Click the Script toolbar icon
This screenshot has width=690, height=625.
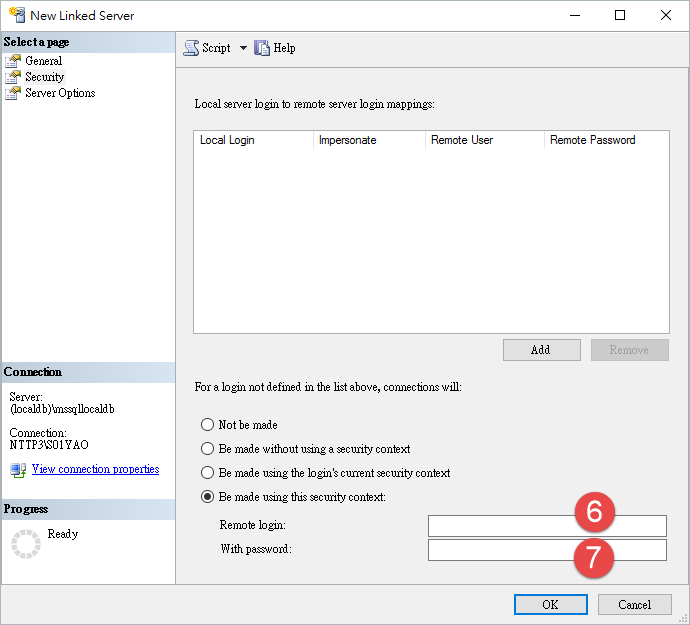point(191,48)
